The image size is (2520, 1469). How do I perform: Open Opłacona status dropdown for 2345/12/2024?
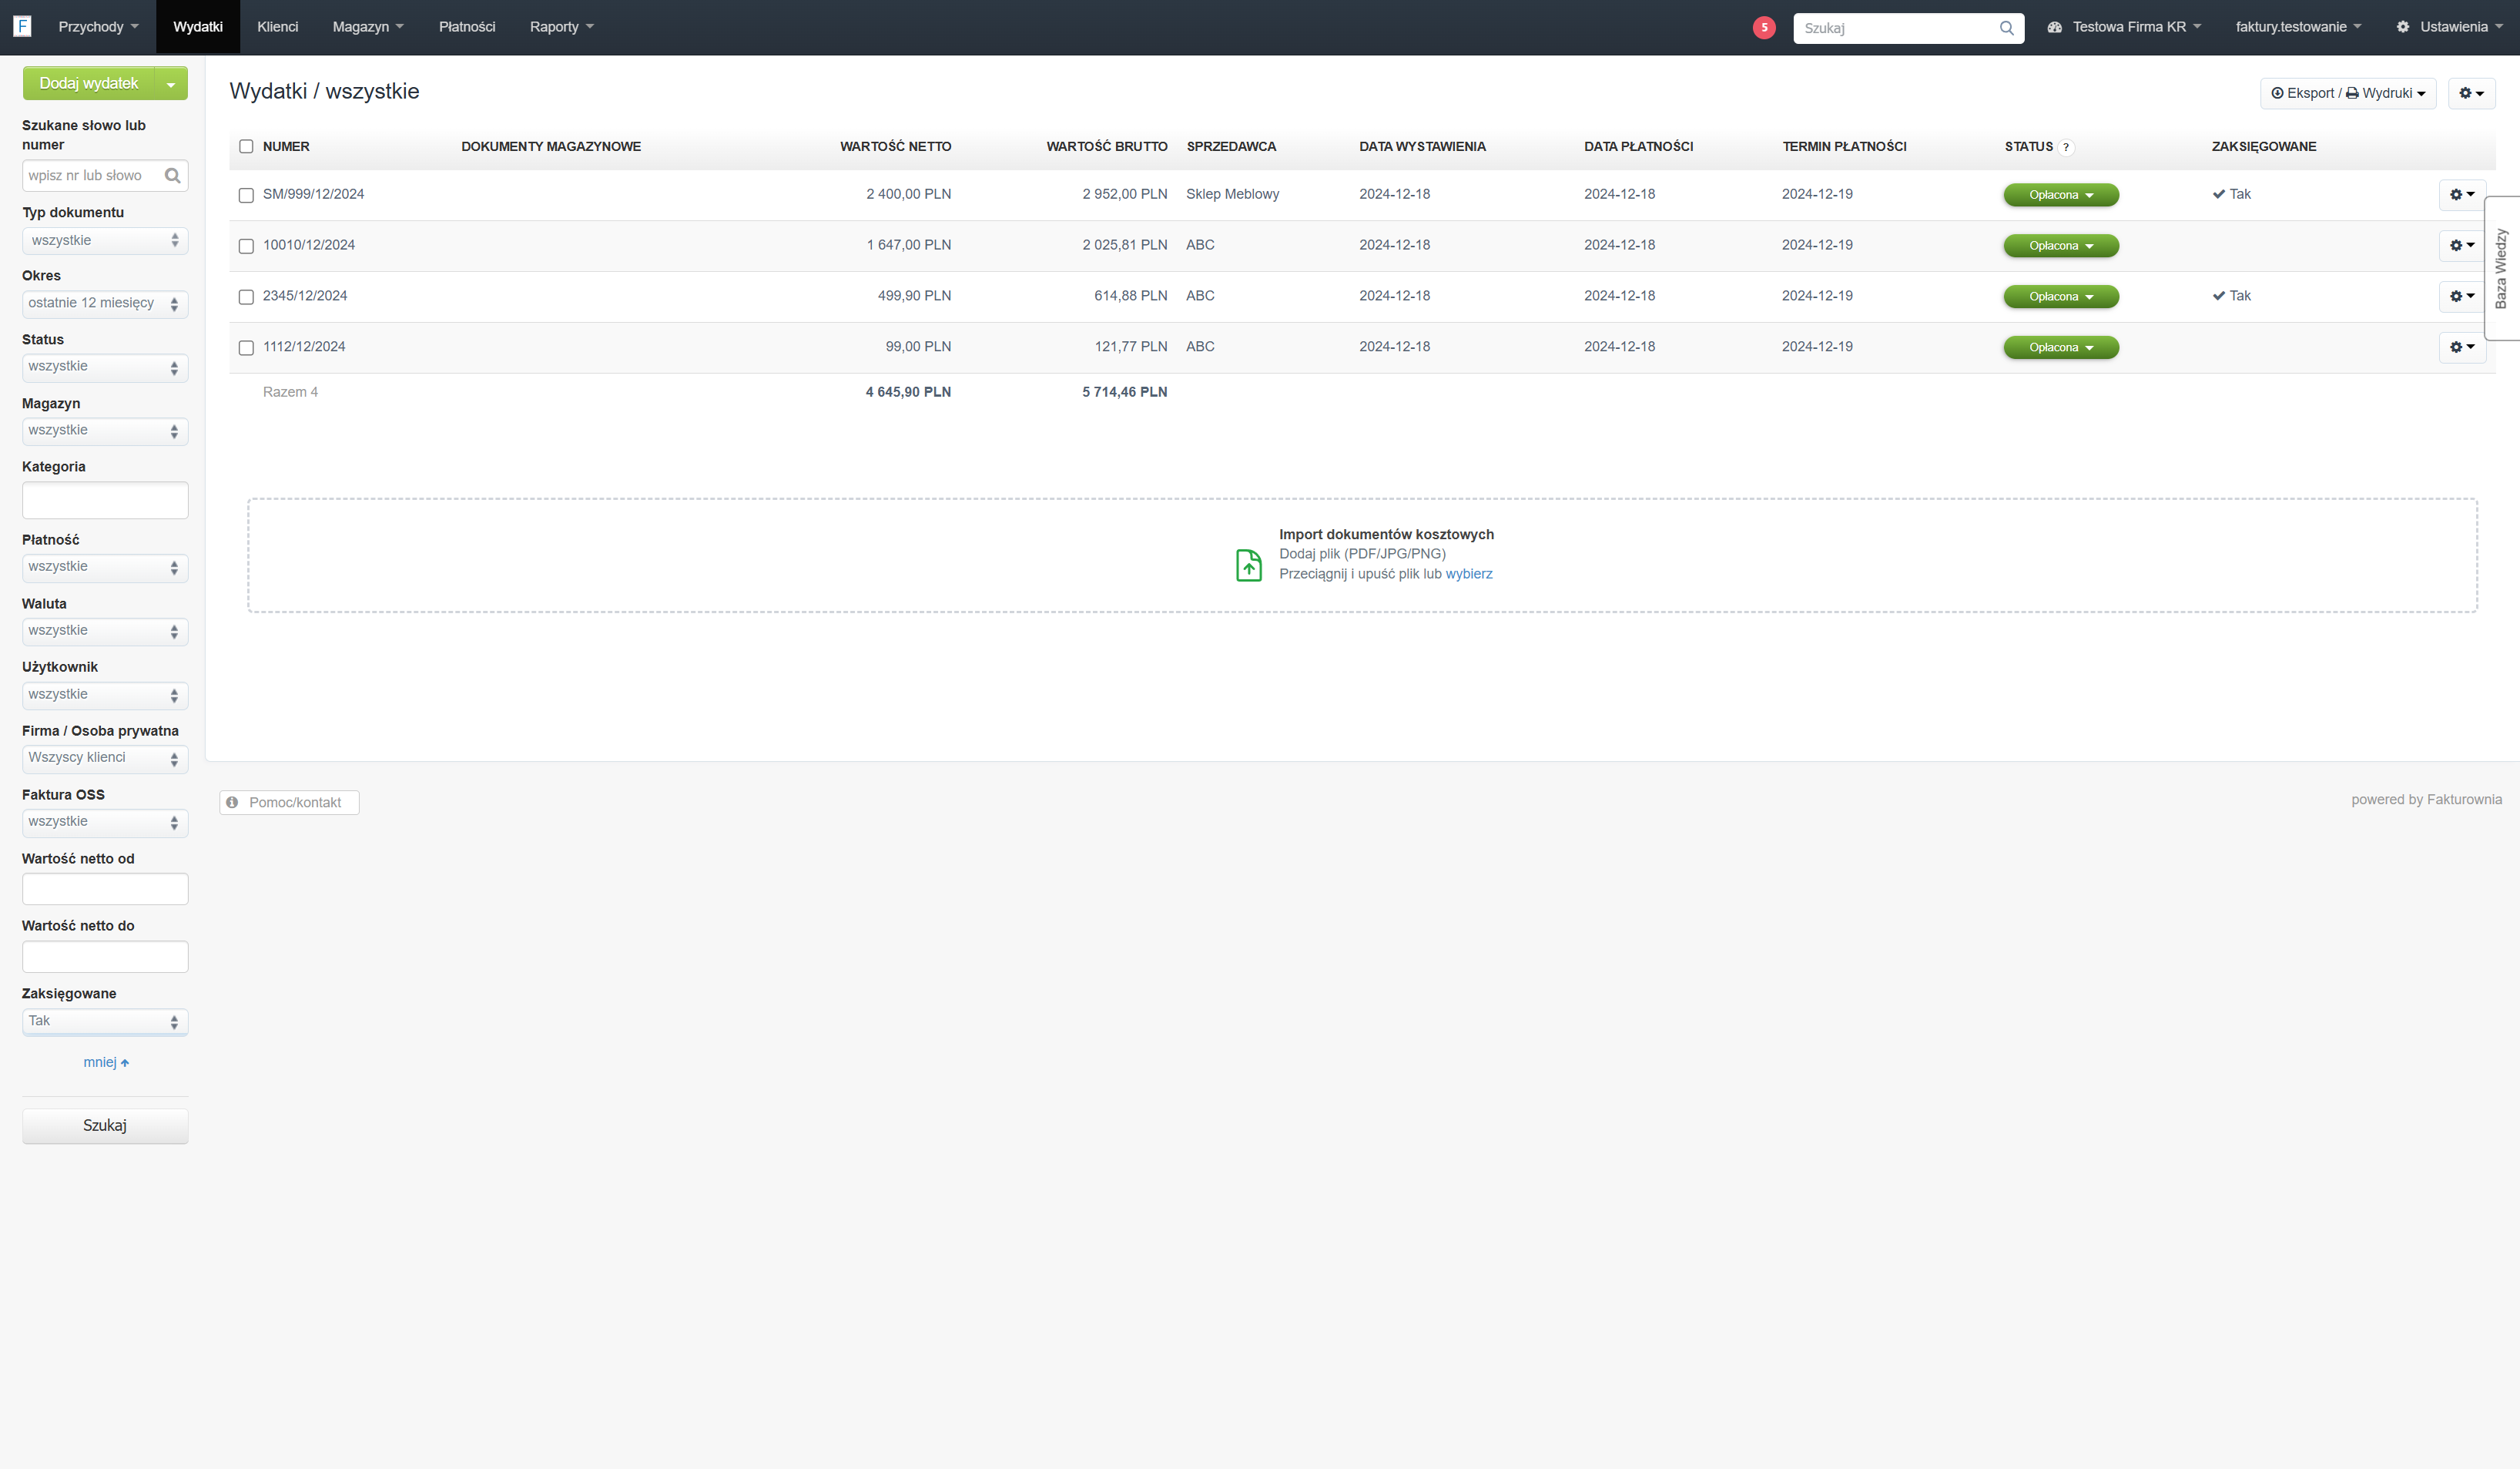pos(2060,297)
